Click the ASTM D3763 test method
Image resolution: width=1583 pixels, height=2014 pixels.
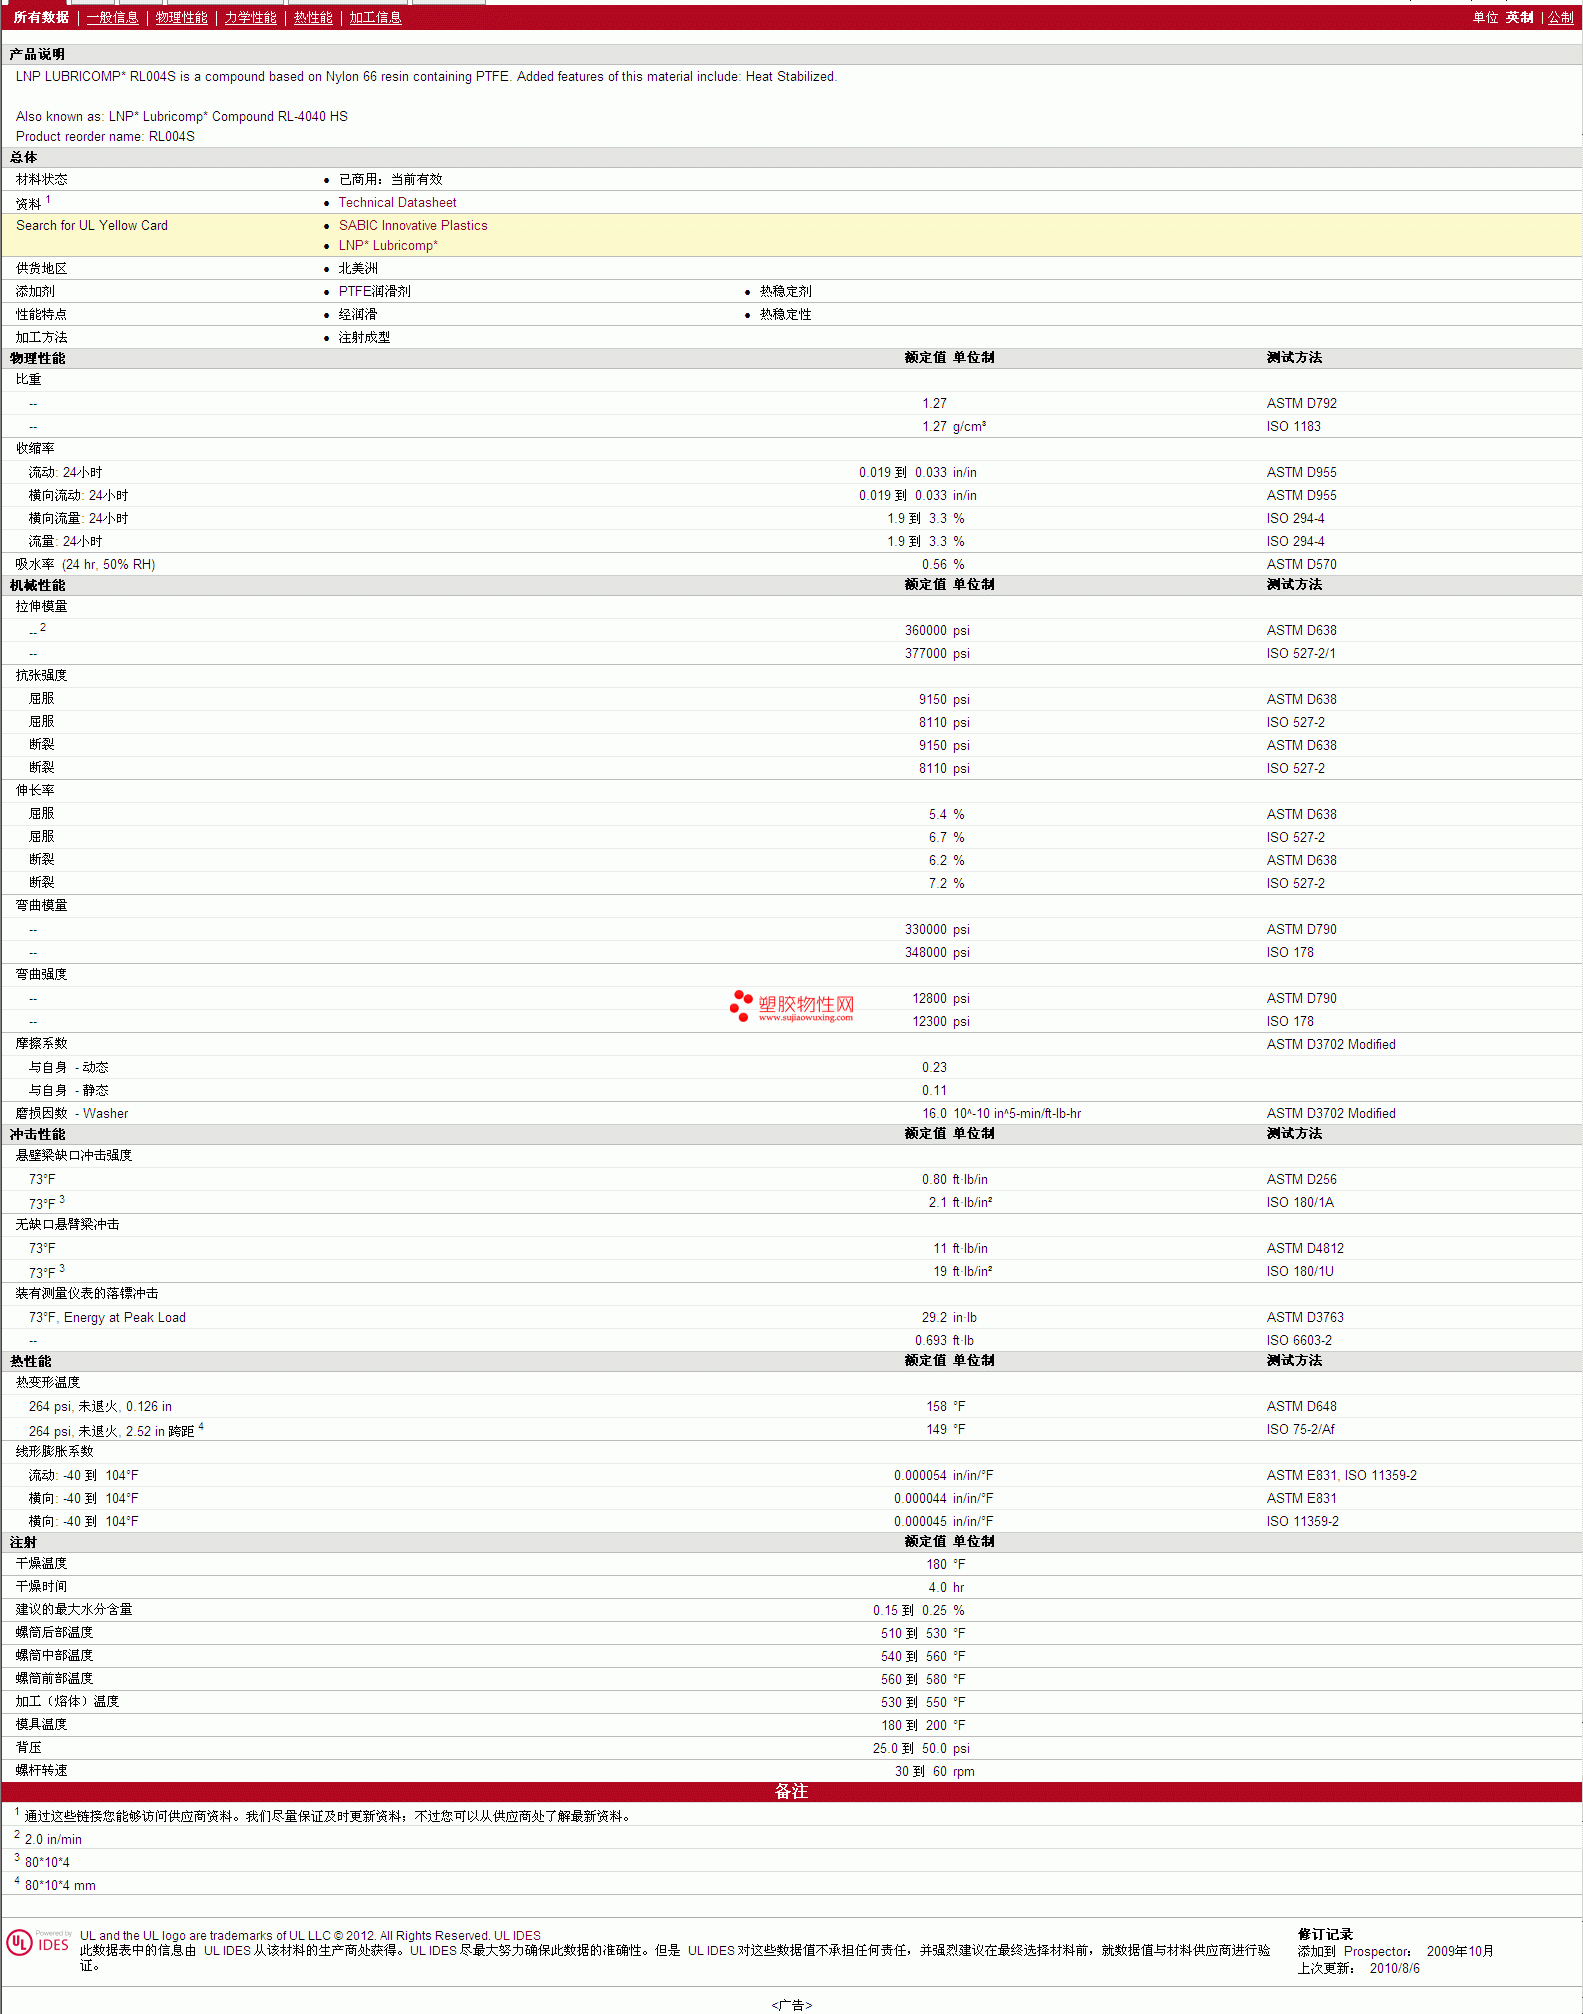tap(1305, 1317)
